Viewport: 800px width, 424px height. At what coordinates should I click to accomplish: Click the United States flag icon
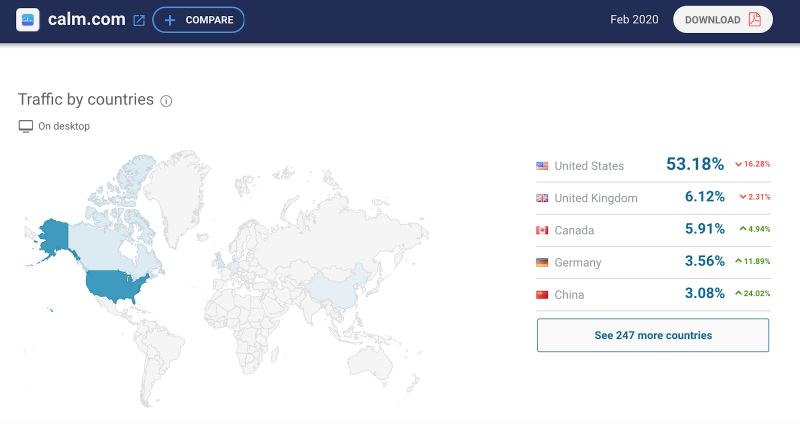pyautogui.click(x=542, y=166)
